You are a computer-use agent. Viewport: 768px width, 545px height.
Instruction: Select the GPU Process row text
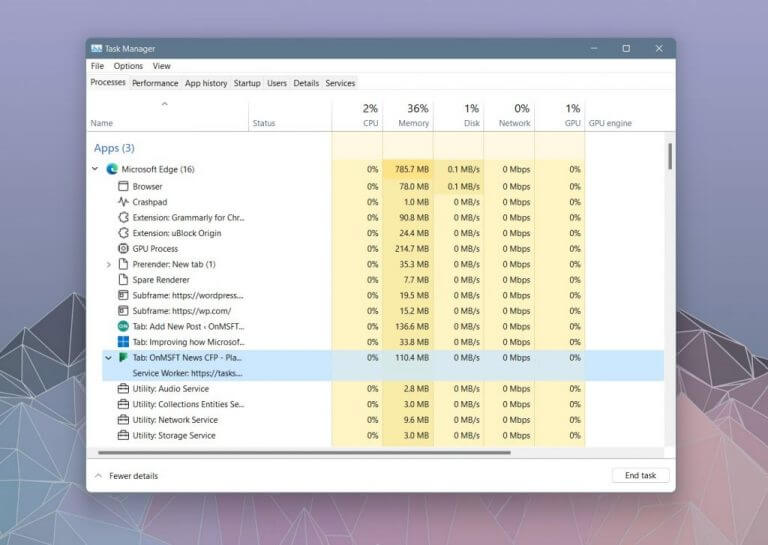click(155, 249)
